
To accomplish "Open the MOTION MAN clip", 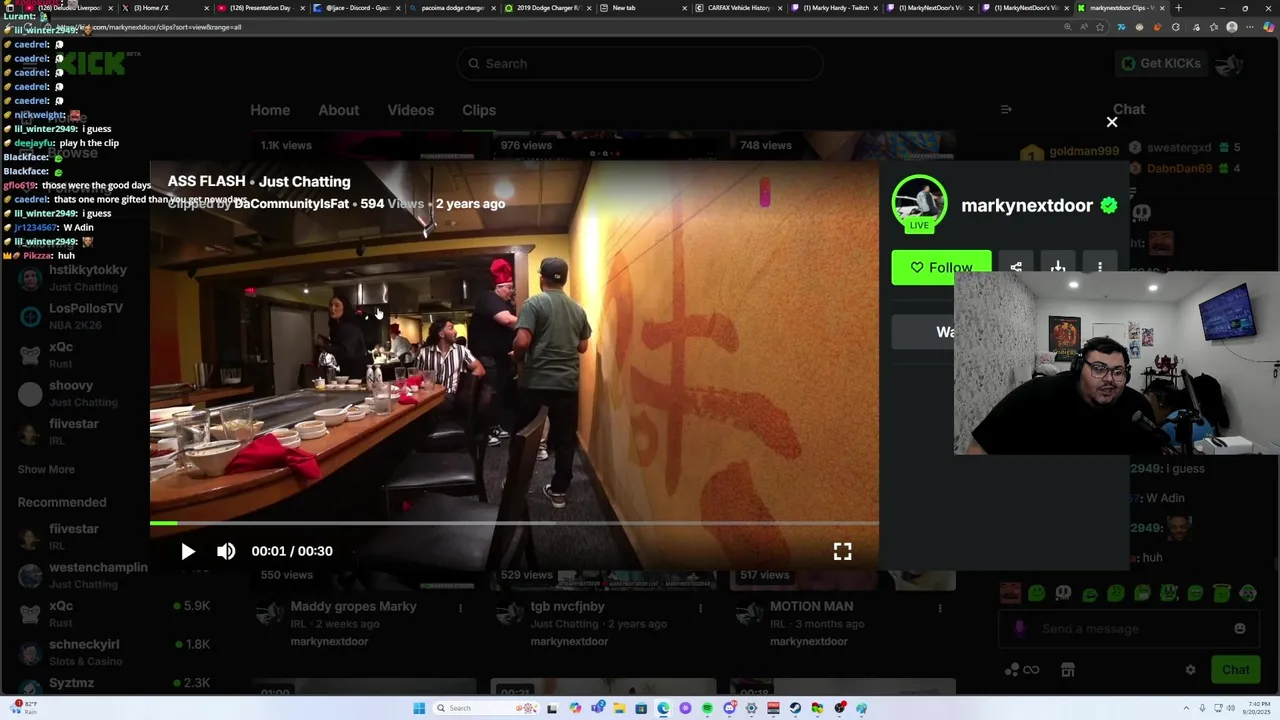I will tap(811, 606).
